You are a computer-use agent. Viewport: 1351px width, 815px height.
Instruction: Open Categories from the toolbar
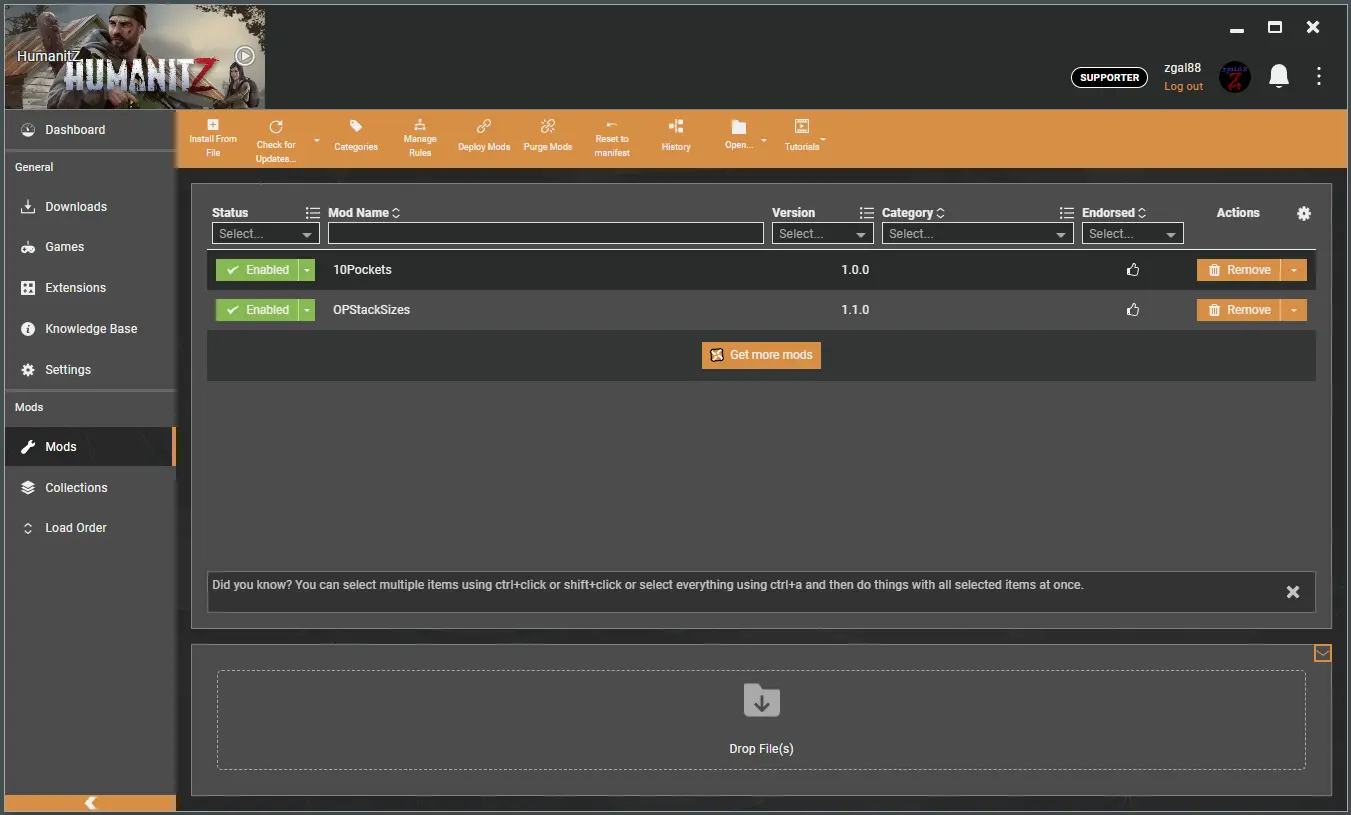pos(356,135)
